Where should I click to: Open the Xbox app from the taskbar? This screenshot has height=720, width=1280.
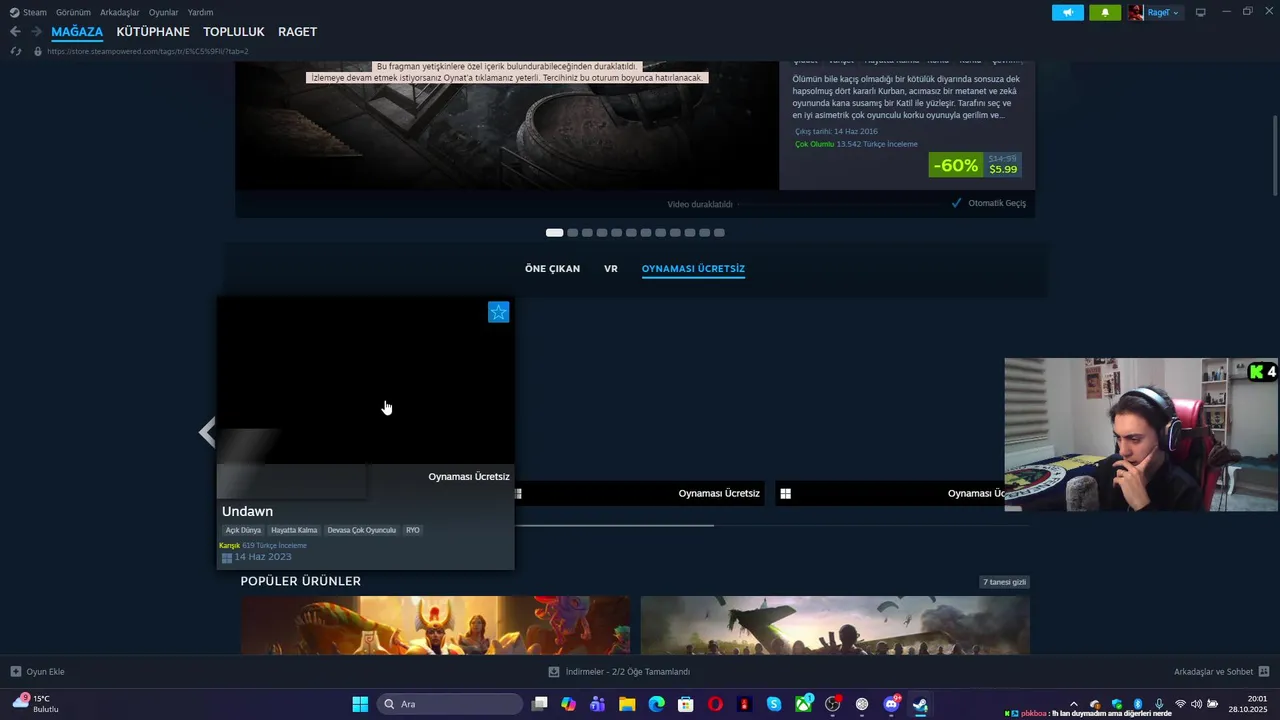[x=804, y=704]
